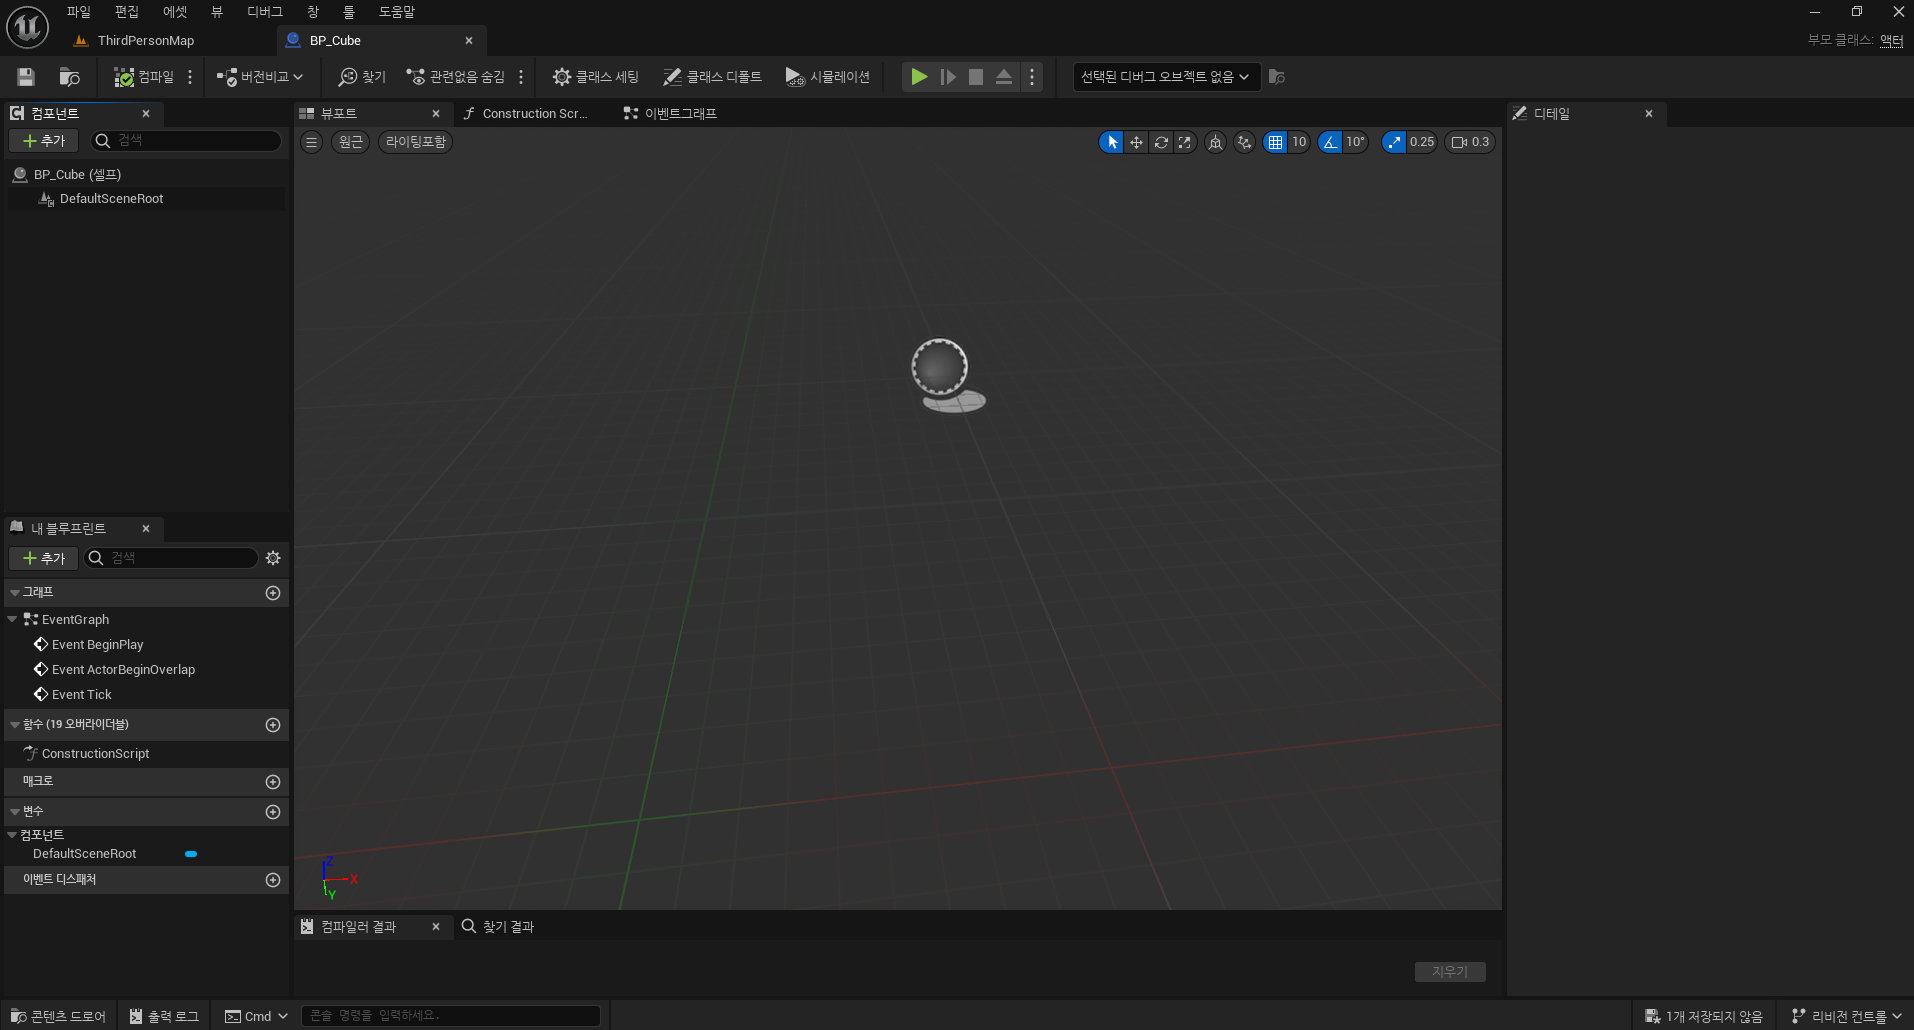The width and height of the screenshot is (1914, 1030).
Task: Open the 원근 perspective view dropdown
Action: click(x=351, y=142)
